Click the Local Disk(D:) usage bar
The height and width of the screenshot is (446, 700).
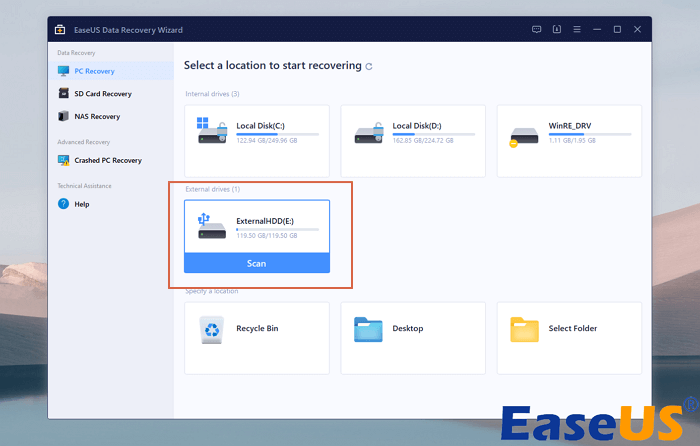click(x=434, y=134)
